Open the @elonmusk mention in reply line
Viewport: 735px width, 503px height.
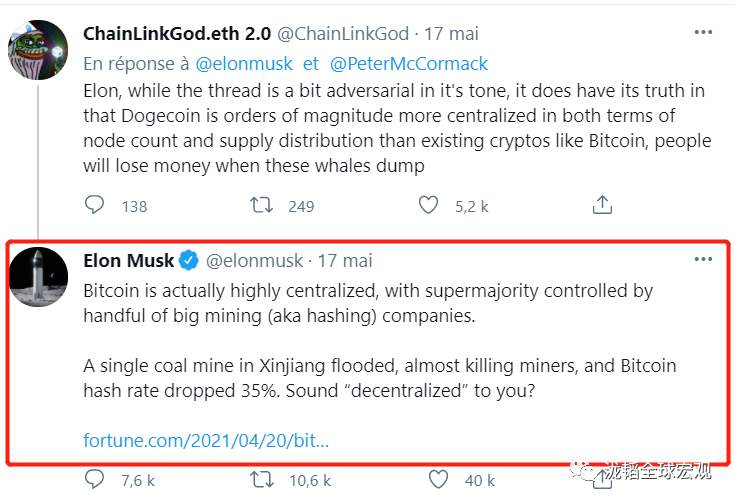pos(244,64)
